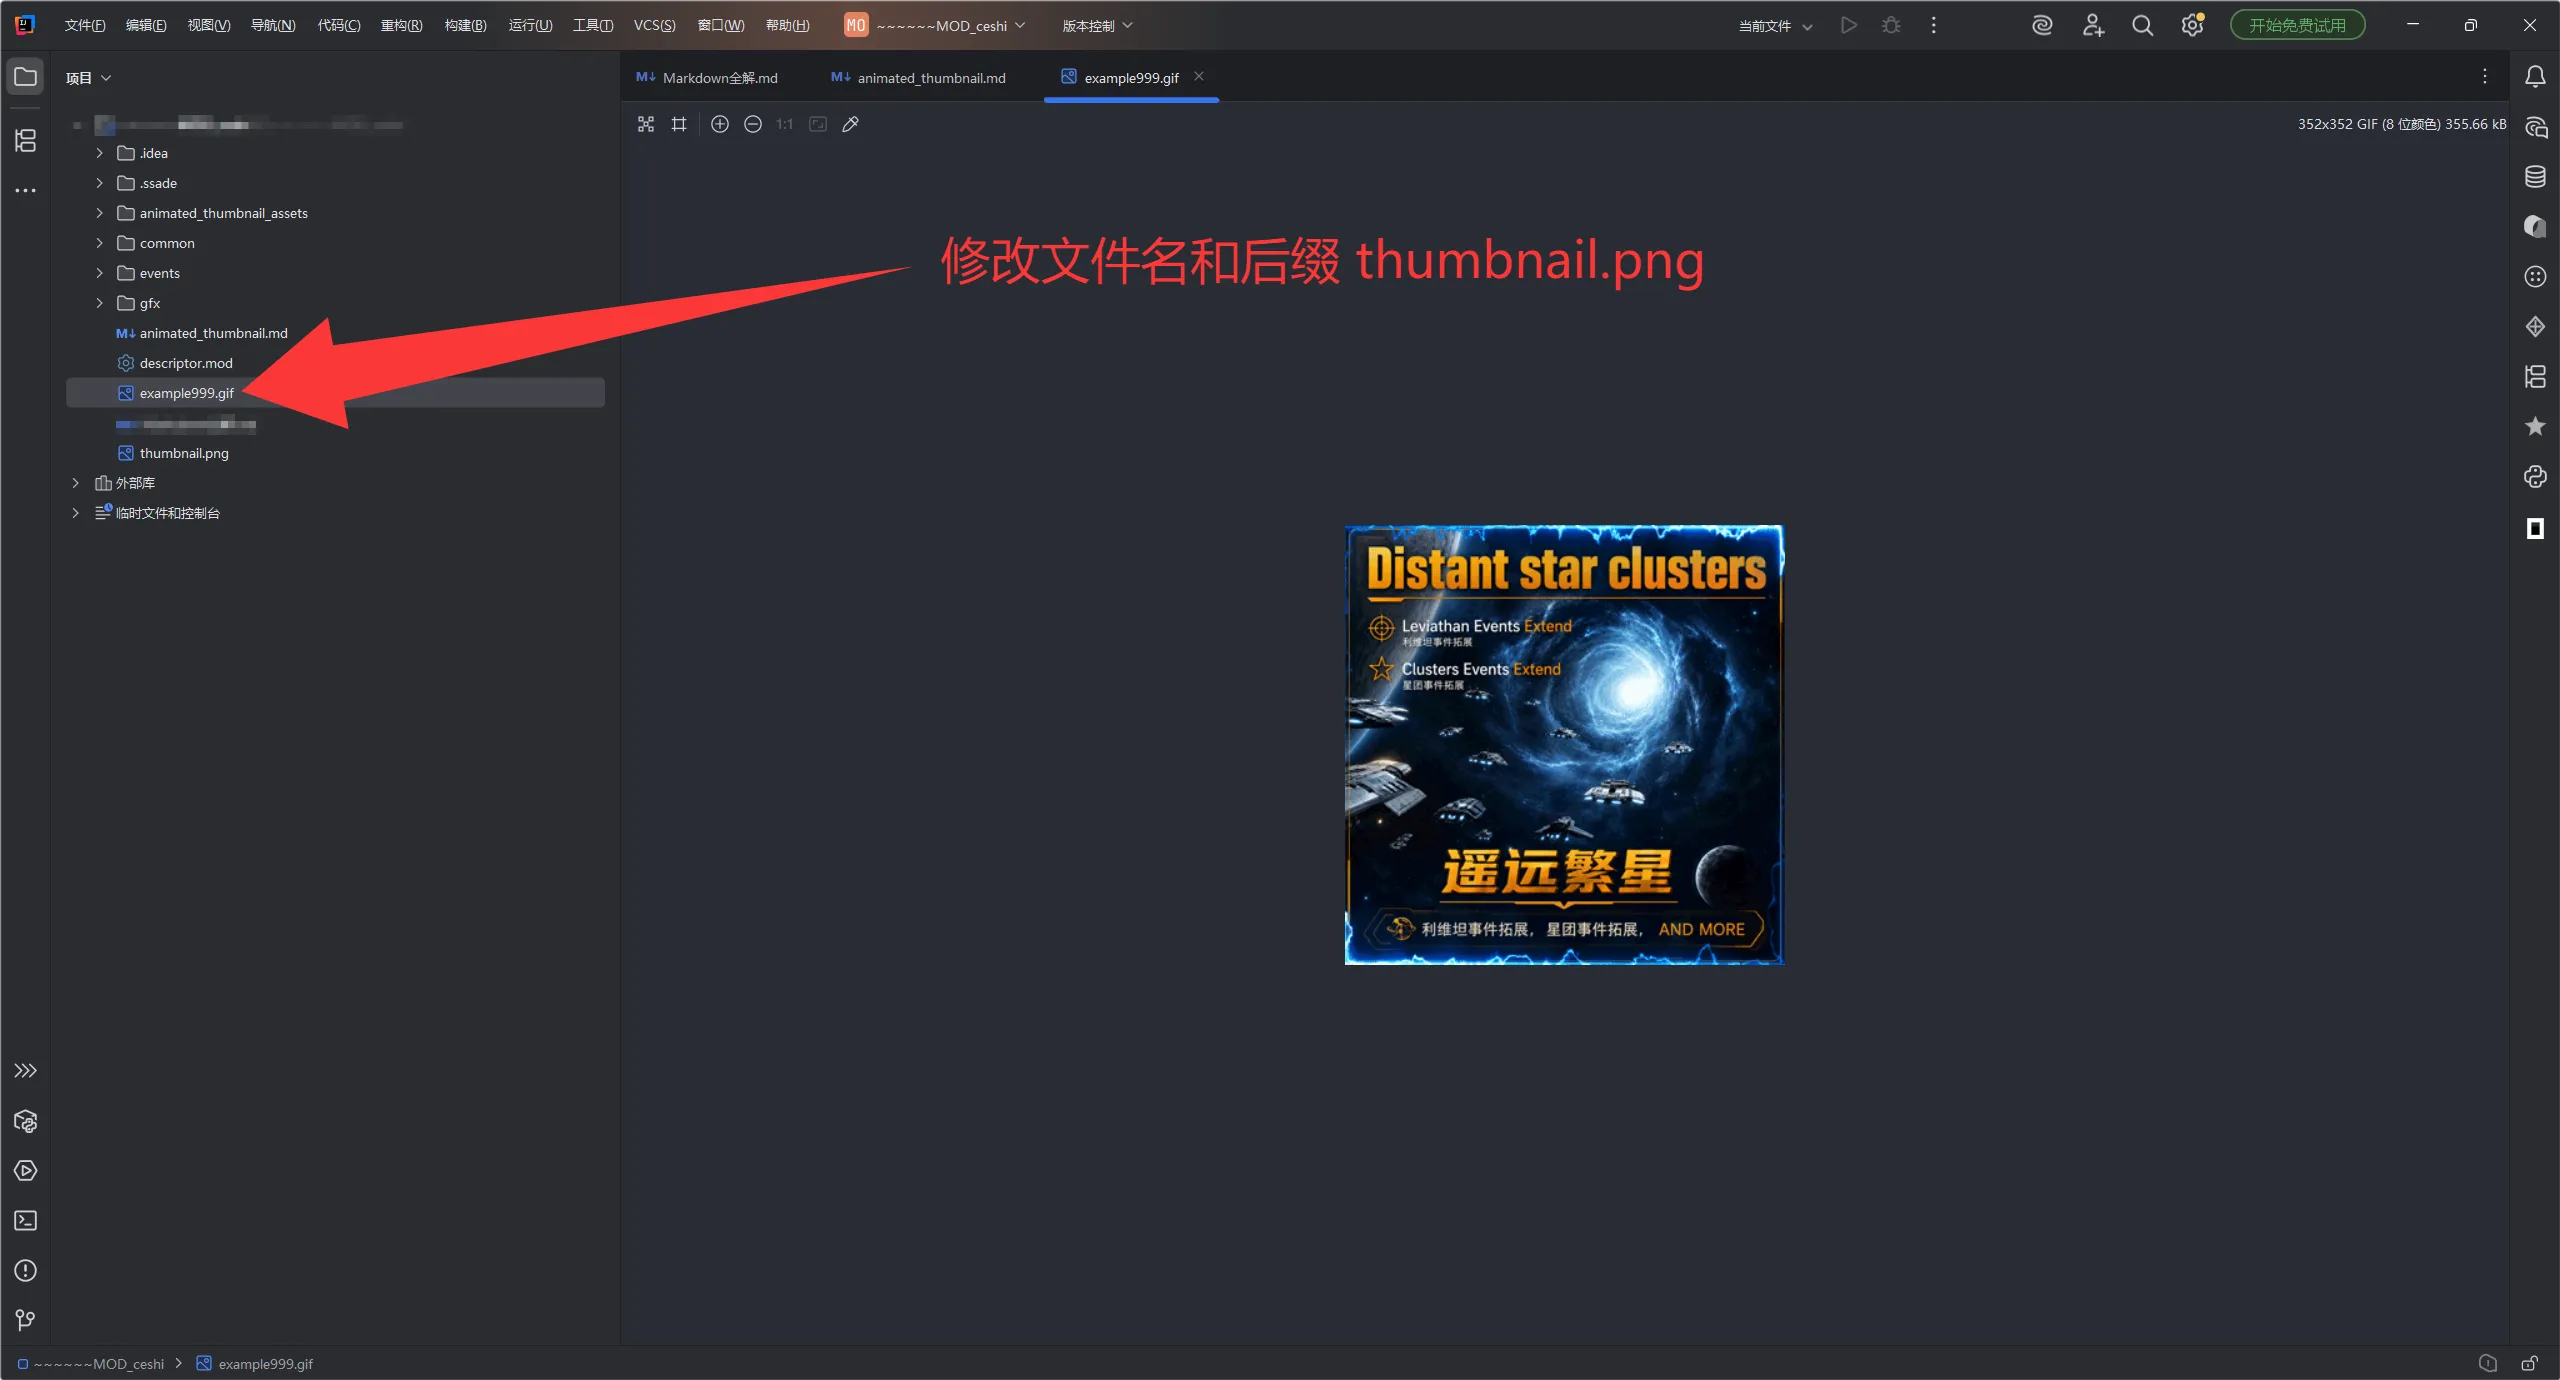The image size is (2560, 1380).
Task: Expand hidden tool windows double chevron
Action: pyautogui.click(x=26, y=1071)
